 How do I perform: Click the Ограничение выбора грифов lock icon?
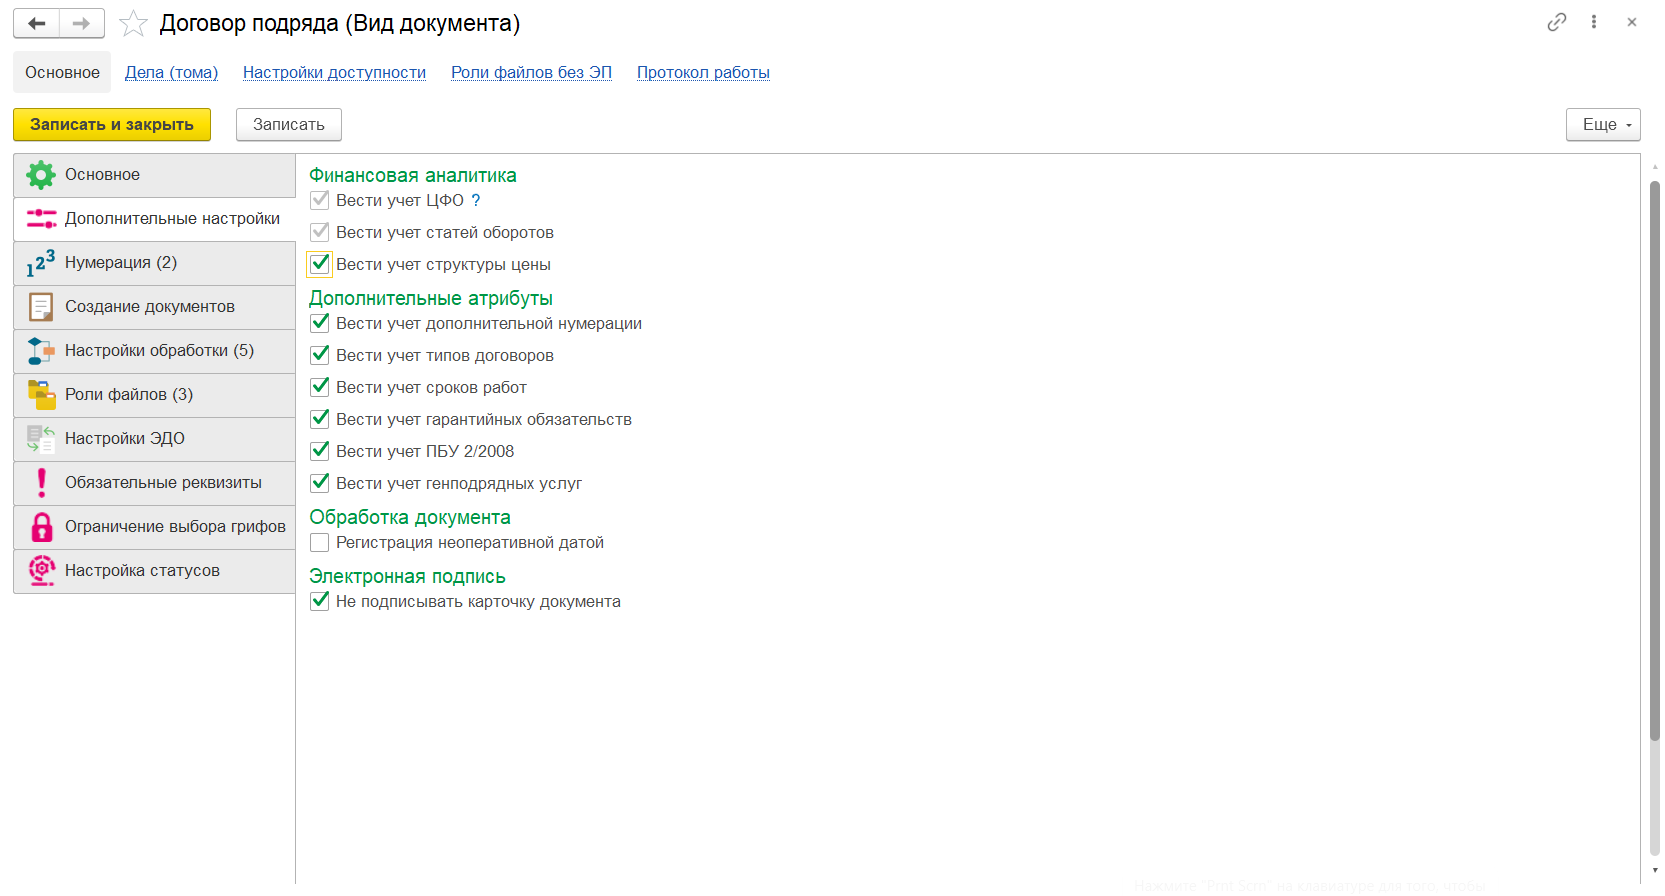41,527
